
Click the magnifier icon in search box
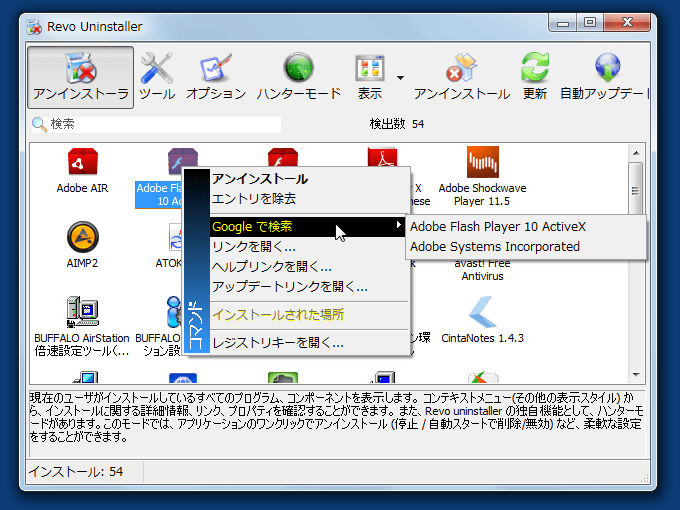39,124
